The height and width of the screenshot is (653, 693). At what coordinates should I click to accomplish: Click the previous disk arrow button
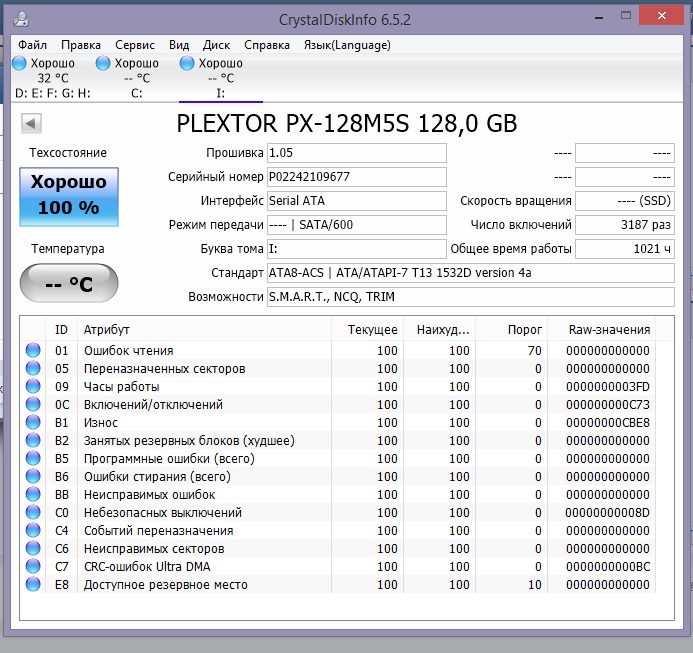(x=31, y=123)
